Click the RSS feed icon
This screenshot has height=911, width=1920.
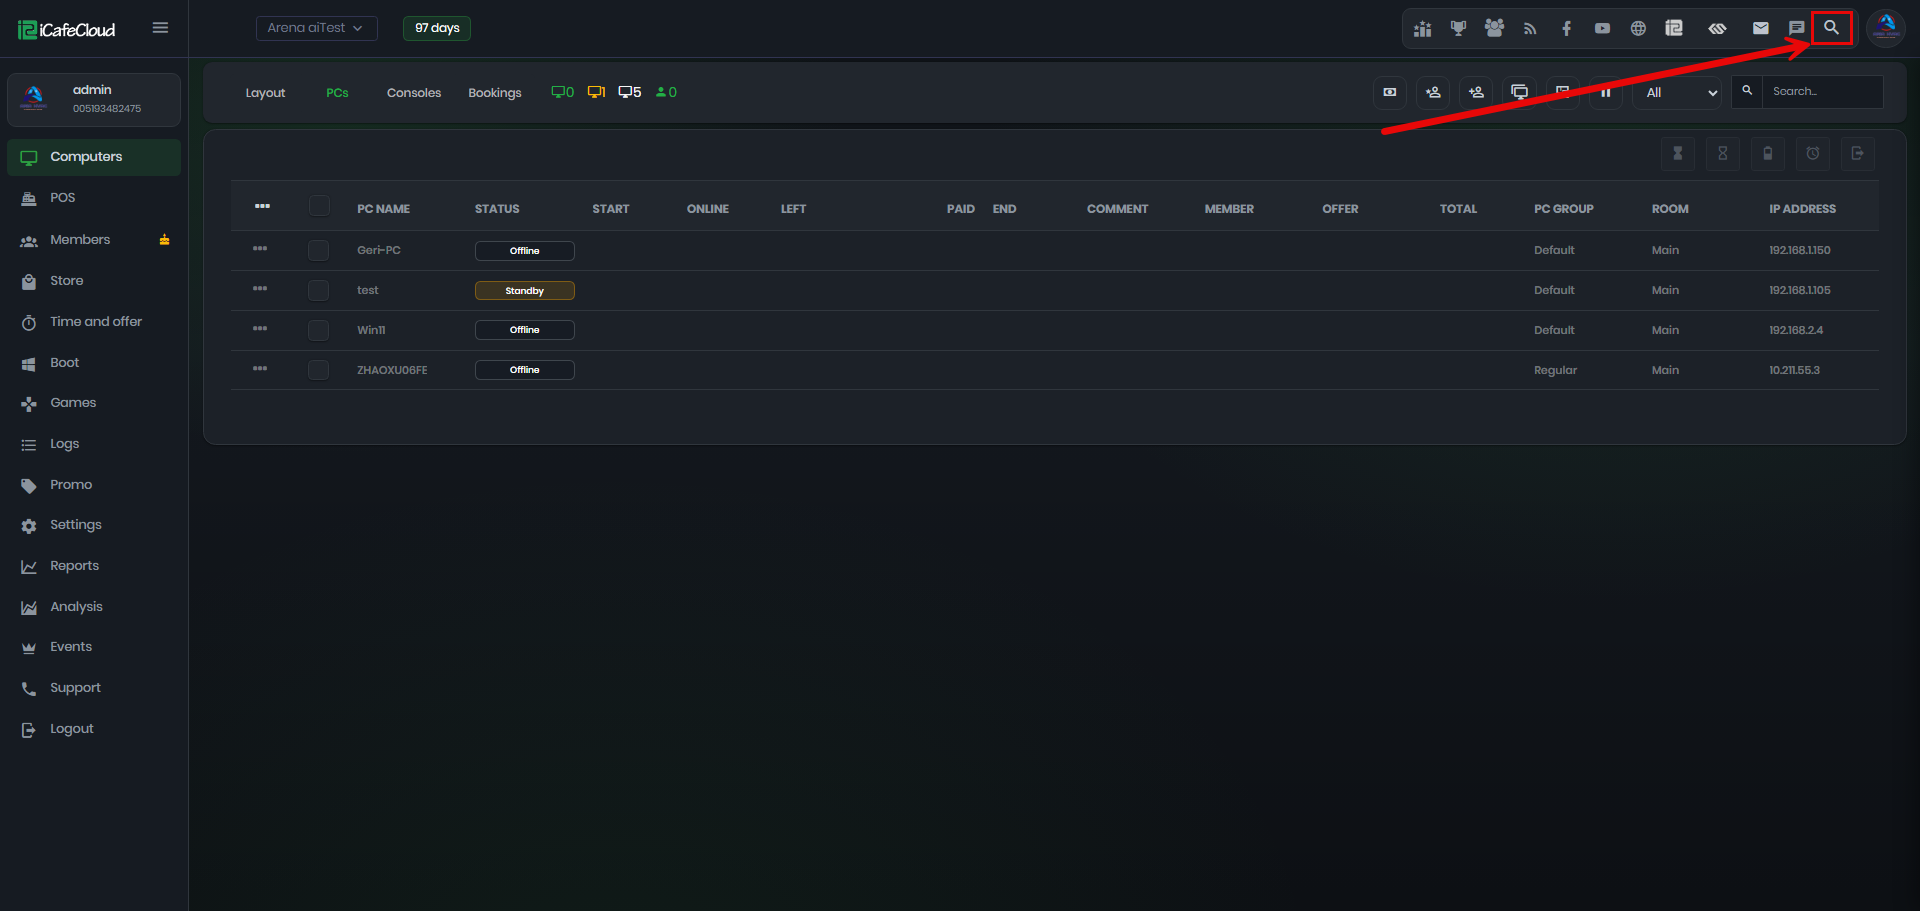tap(1530, 28)
